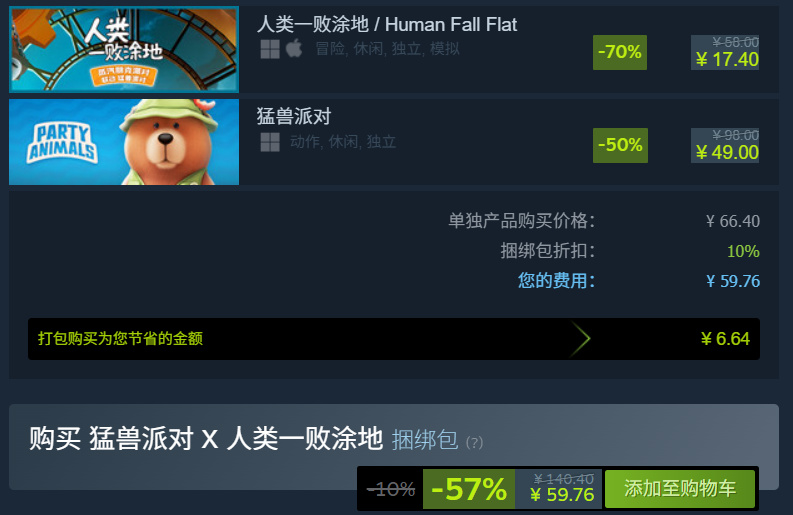Image resolution: width=793 pixels, height=515 pixels.
Task: Click the ¥ 59.76 bundle final price
Action: (x=562, y=495)
